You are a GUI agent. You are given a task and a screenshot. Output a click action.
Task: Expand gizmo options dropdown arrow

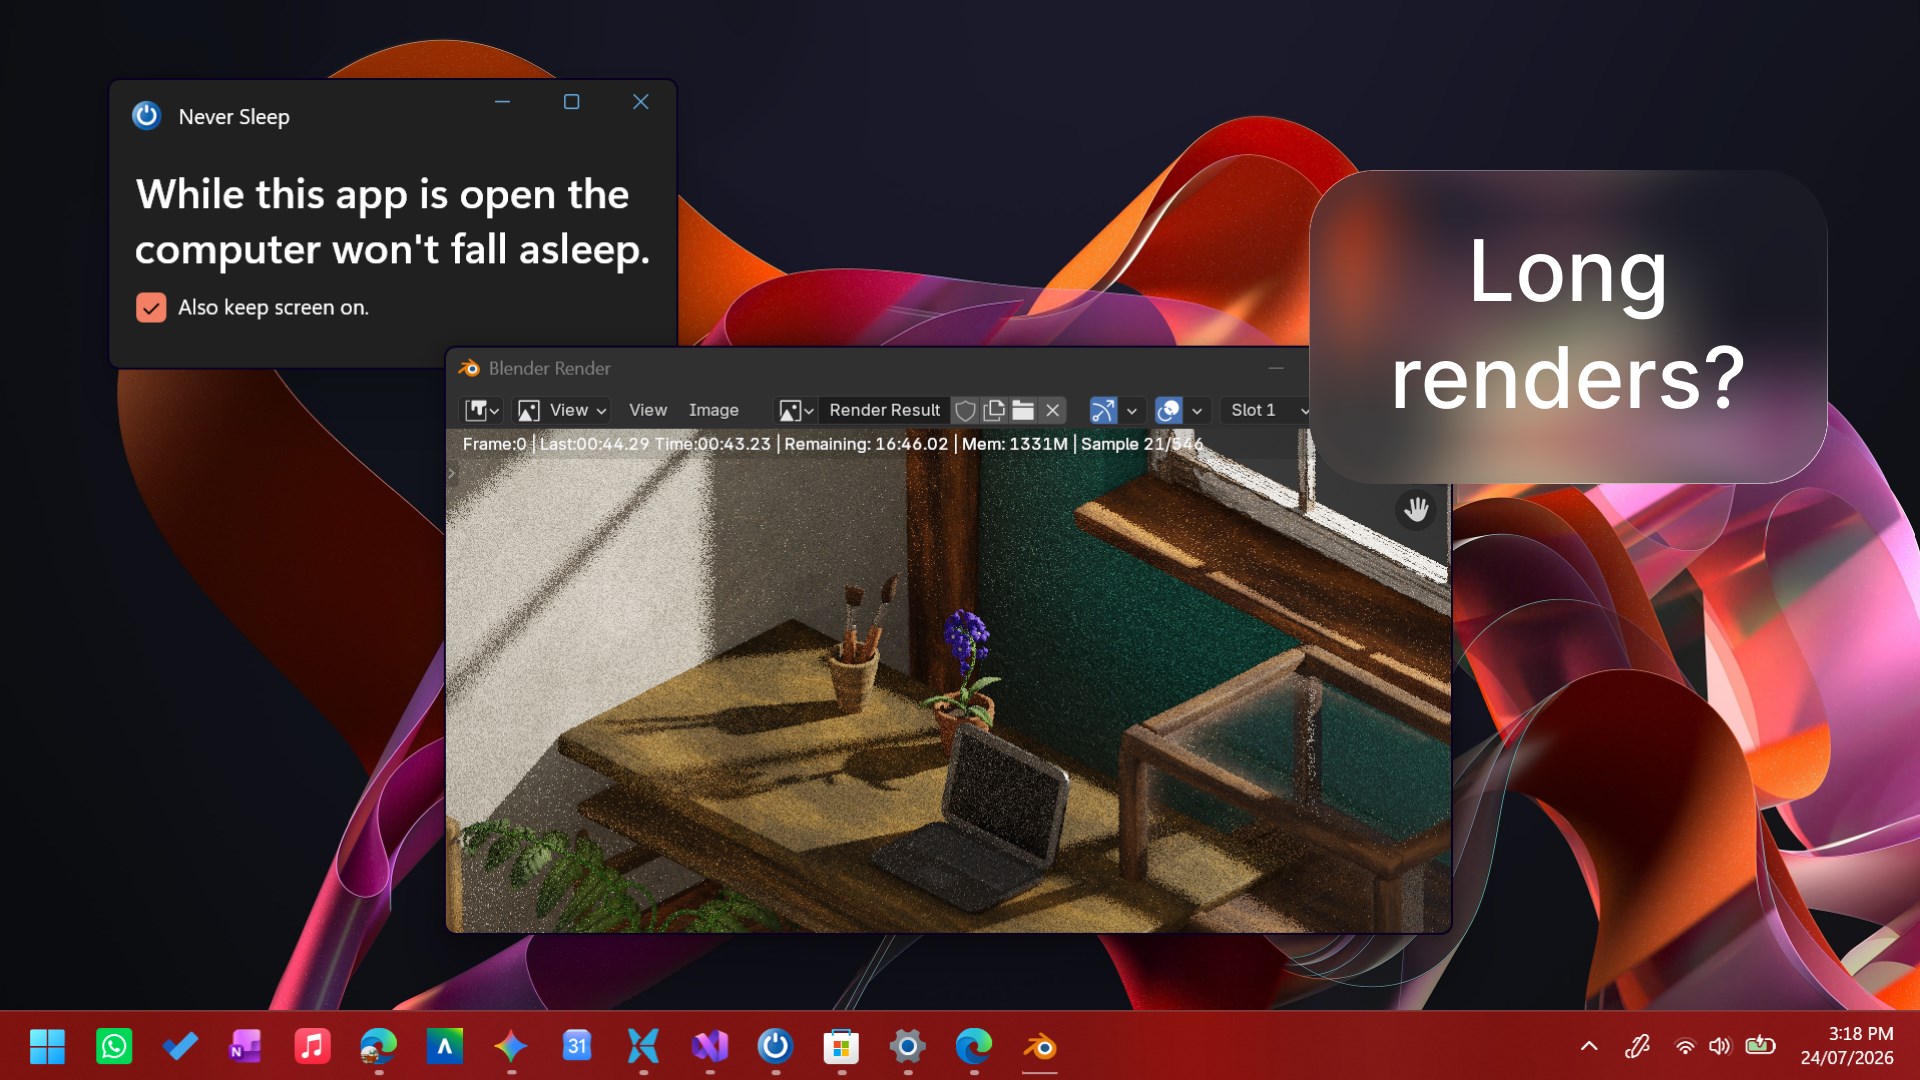(1131, 410)
